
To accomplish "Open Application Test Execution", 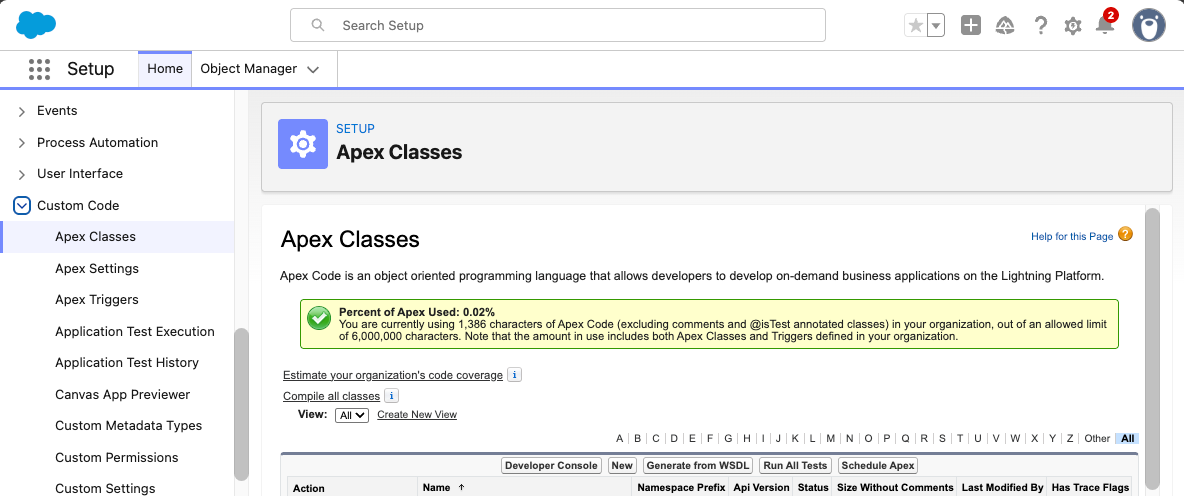I will [x=134, y=331].
